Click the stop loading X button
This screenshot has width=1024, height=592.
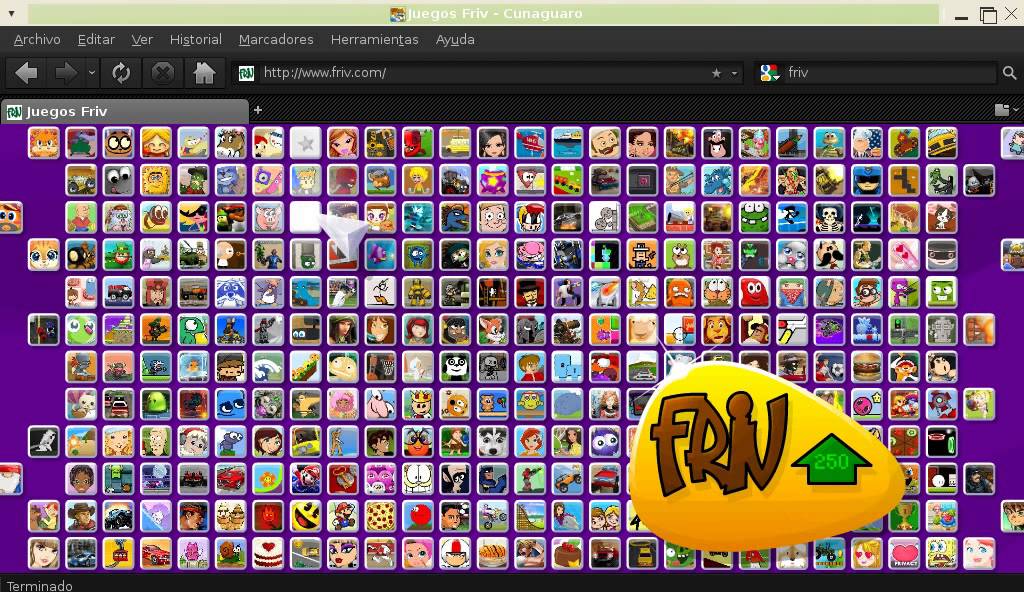tap(163, 73)
